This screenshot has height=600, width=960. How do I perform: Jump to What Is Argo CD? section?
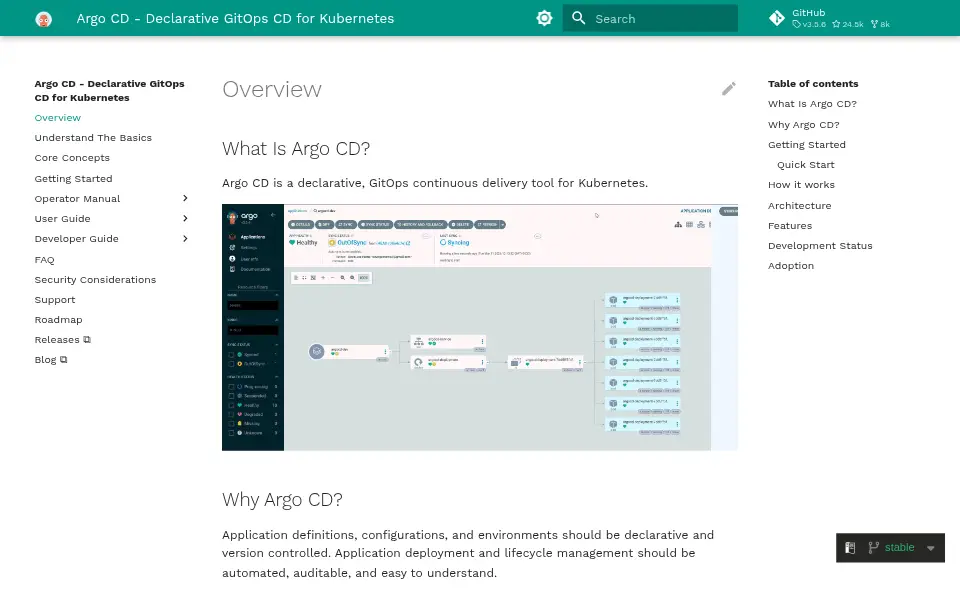tap(812, 104)
